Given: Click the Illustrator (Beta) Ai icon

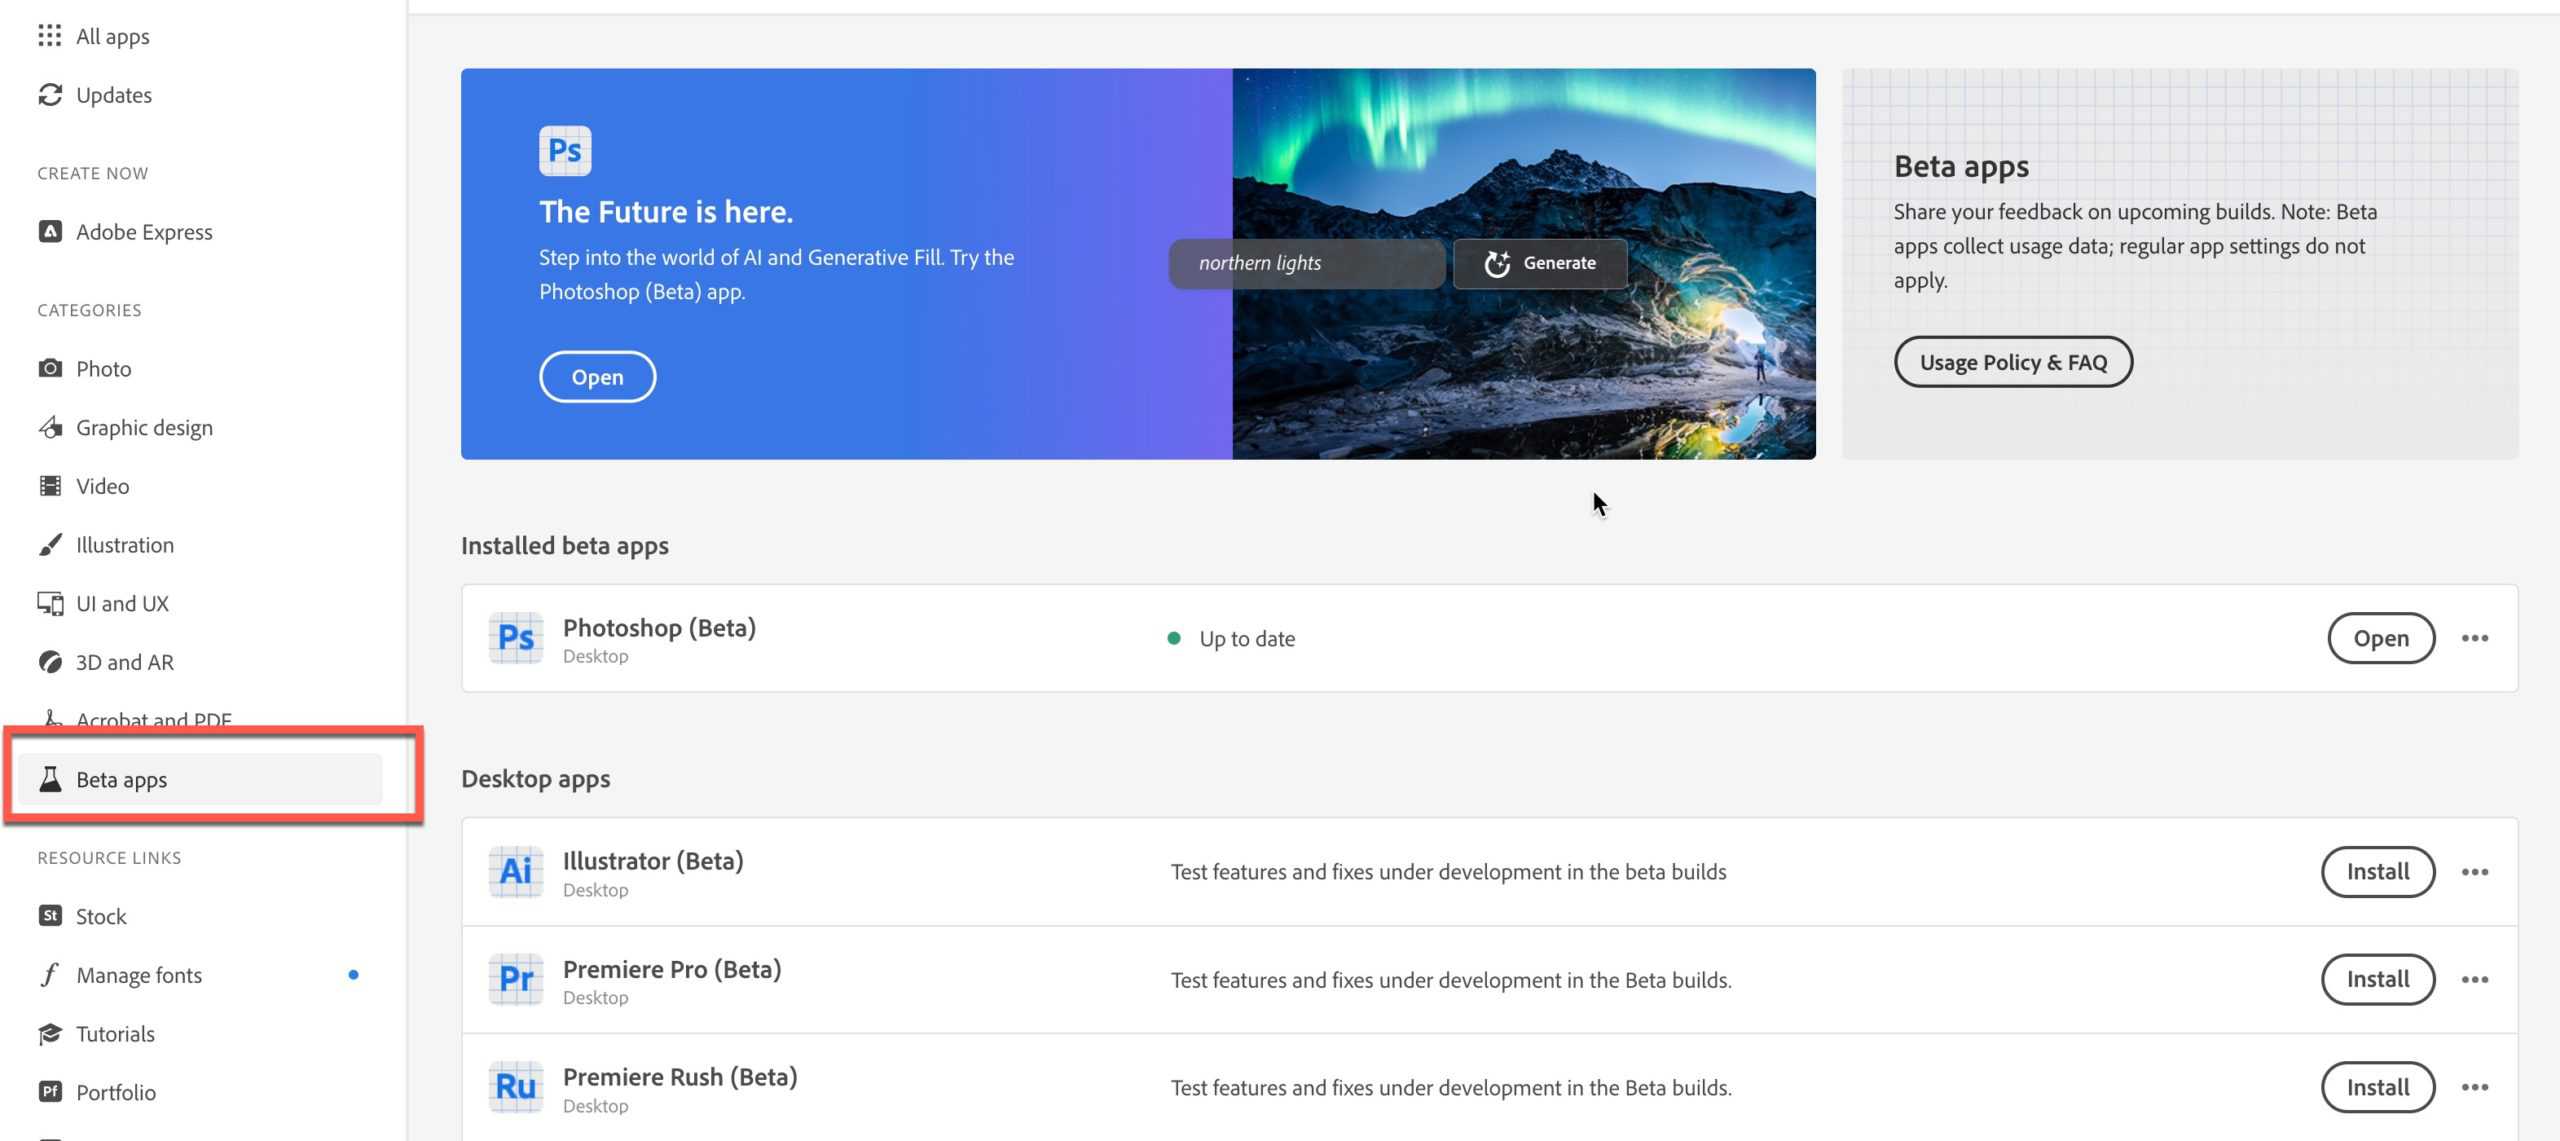Looking at the screenshot, I should 516,872.
